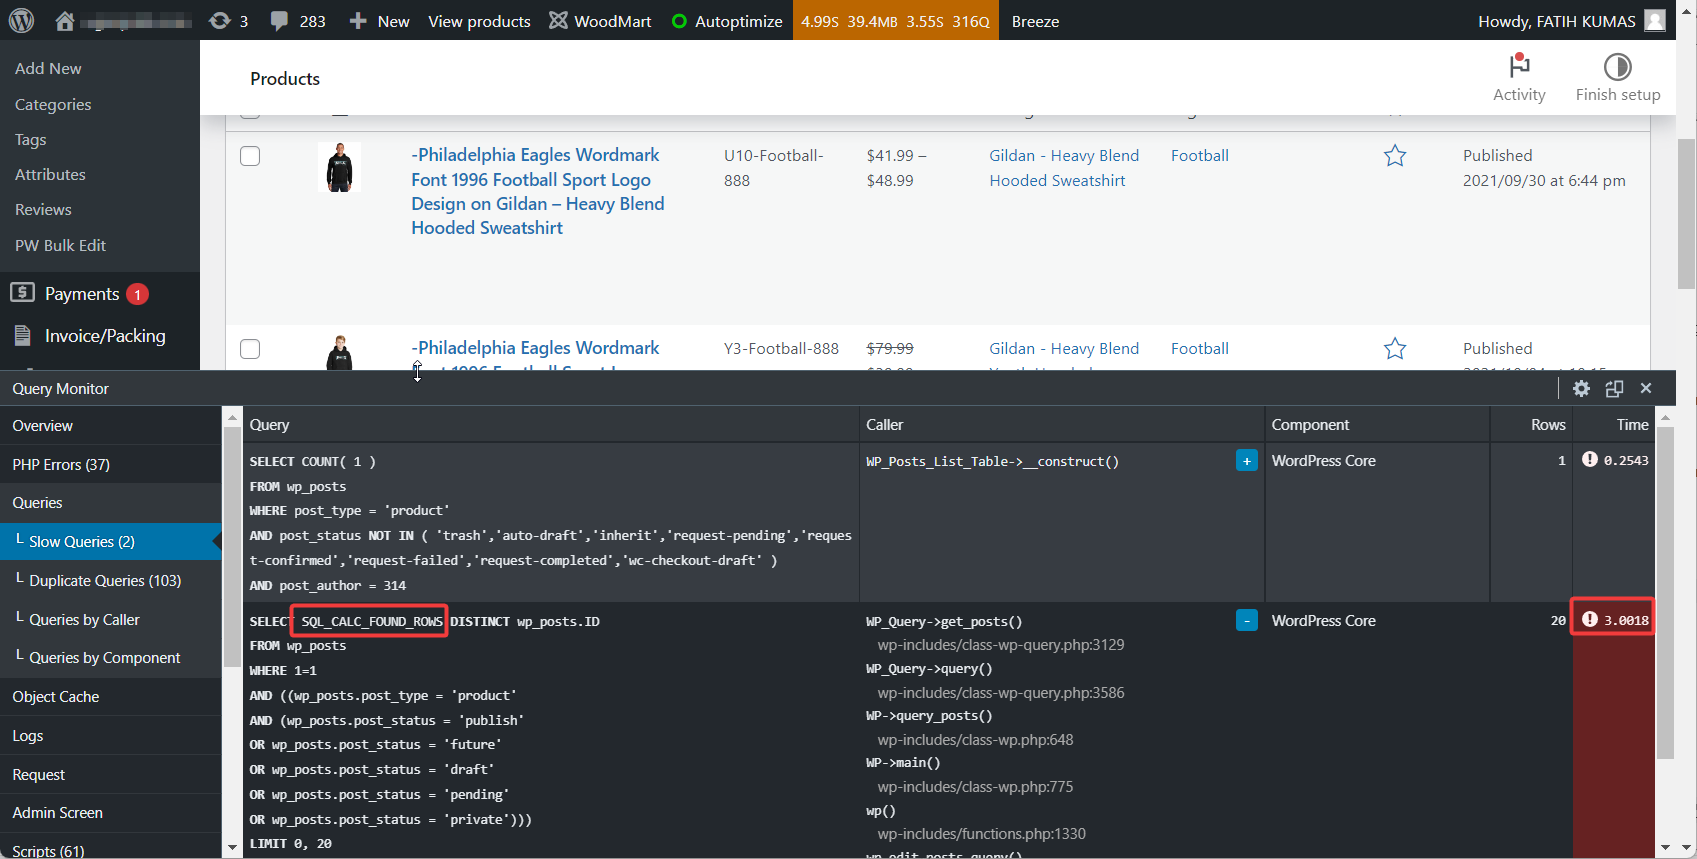The height and width of the screenshot is (859, 1697).
Task: Select checkbox for Y3-Football-888 product
Action: 250,349
